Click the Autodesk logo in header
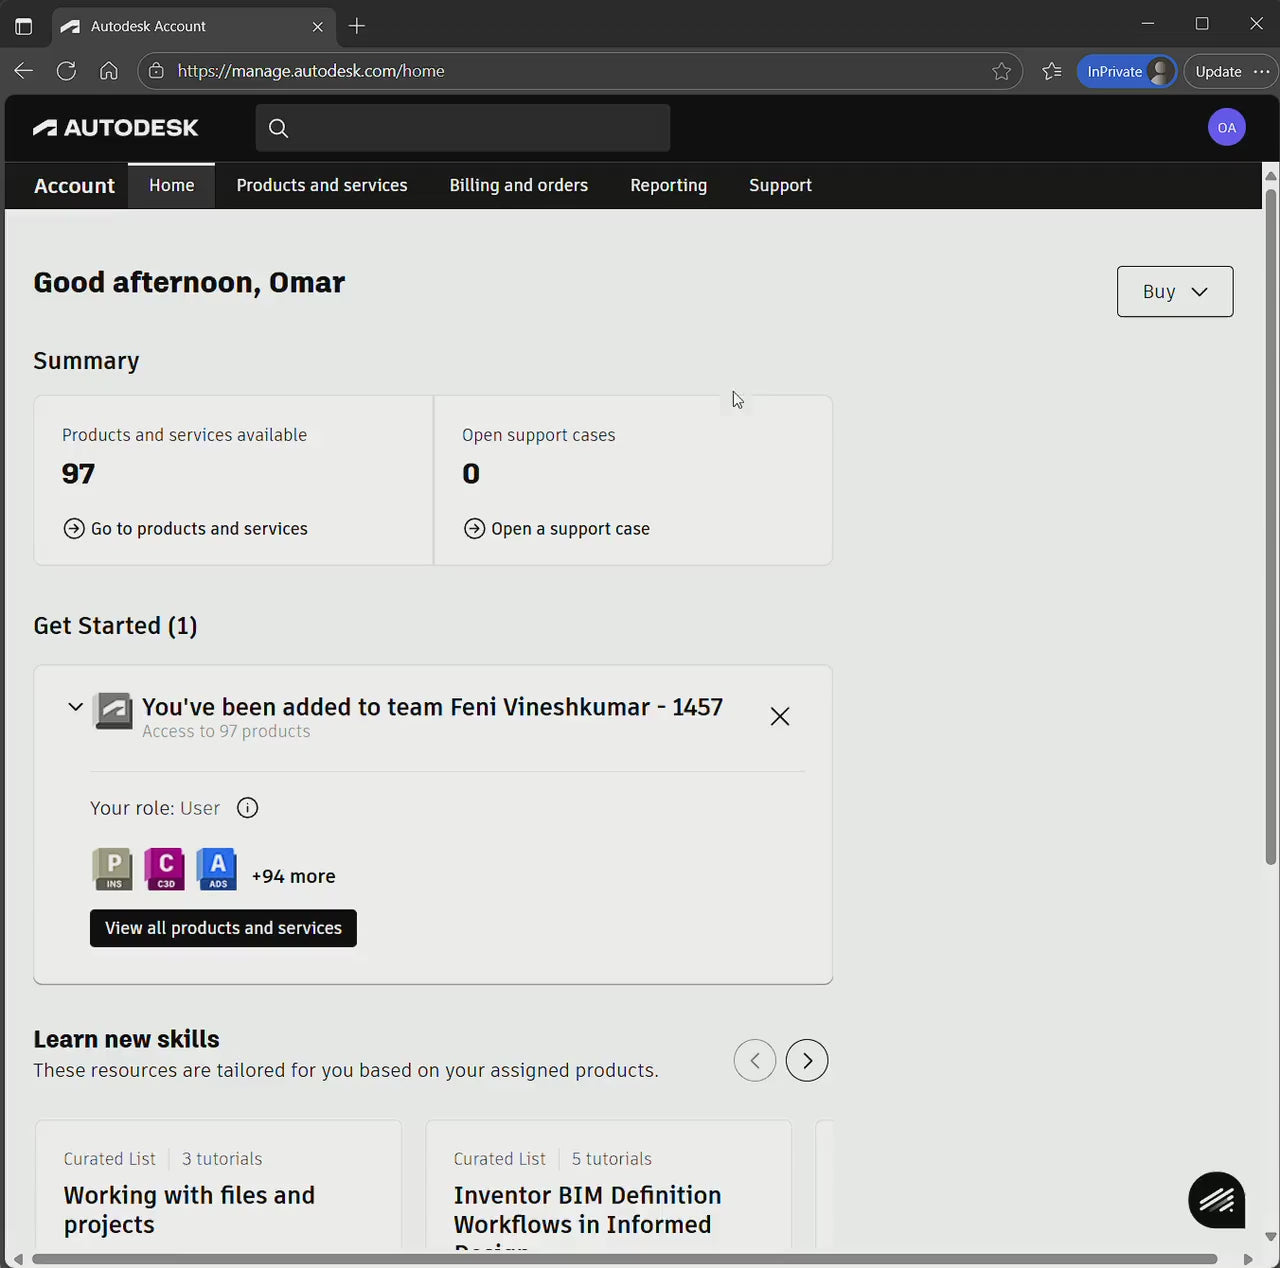The height and width of the screenshot is (1268, 1280). pyautogui.click(x=115, y=128)
